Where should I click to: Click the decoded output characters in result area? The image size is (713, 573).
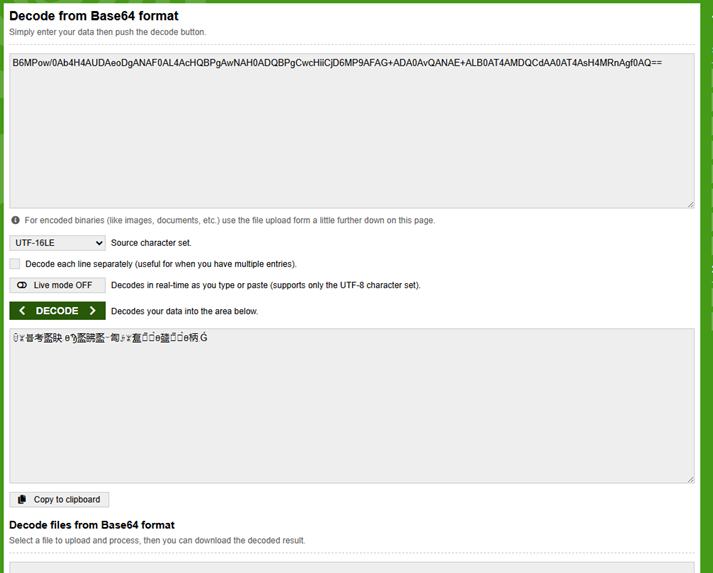[110, 338]
